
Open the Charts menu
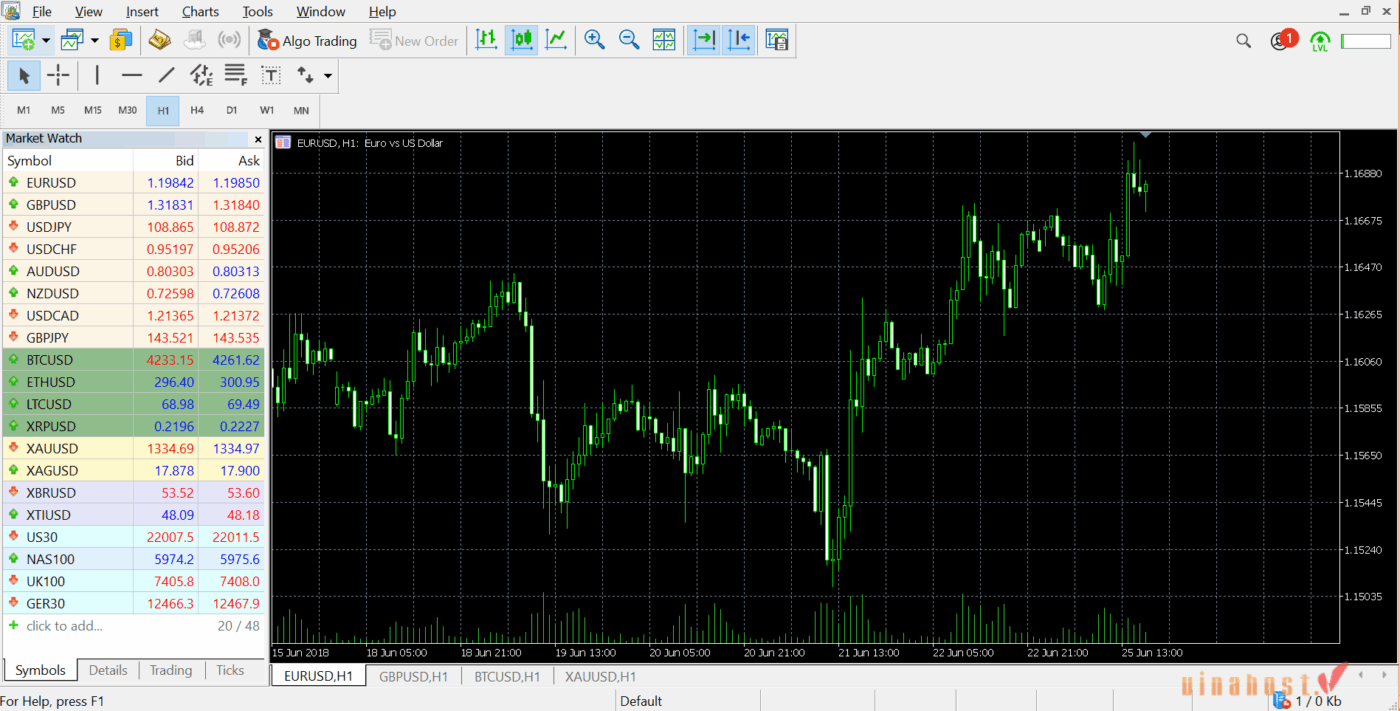(199, 11)
